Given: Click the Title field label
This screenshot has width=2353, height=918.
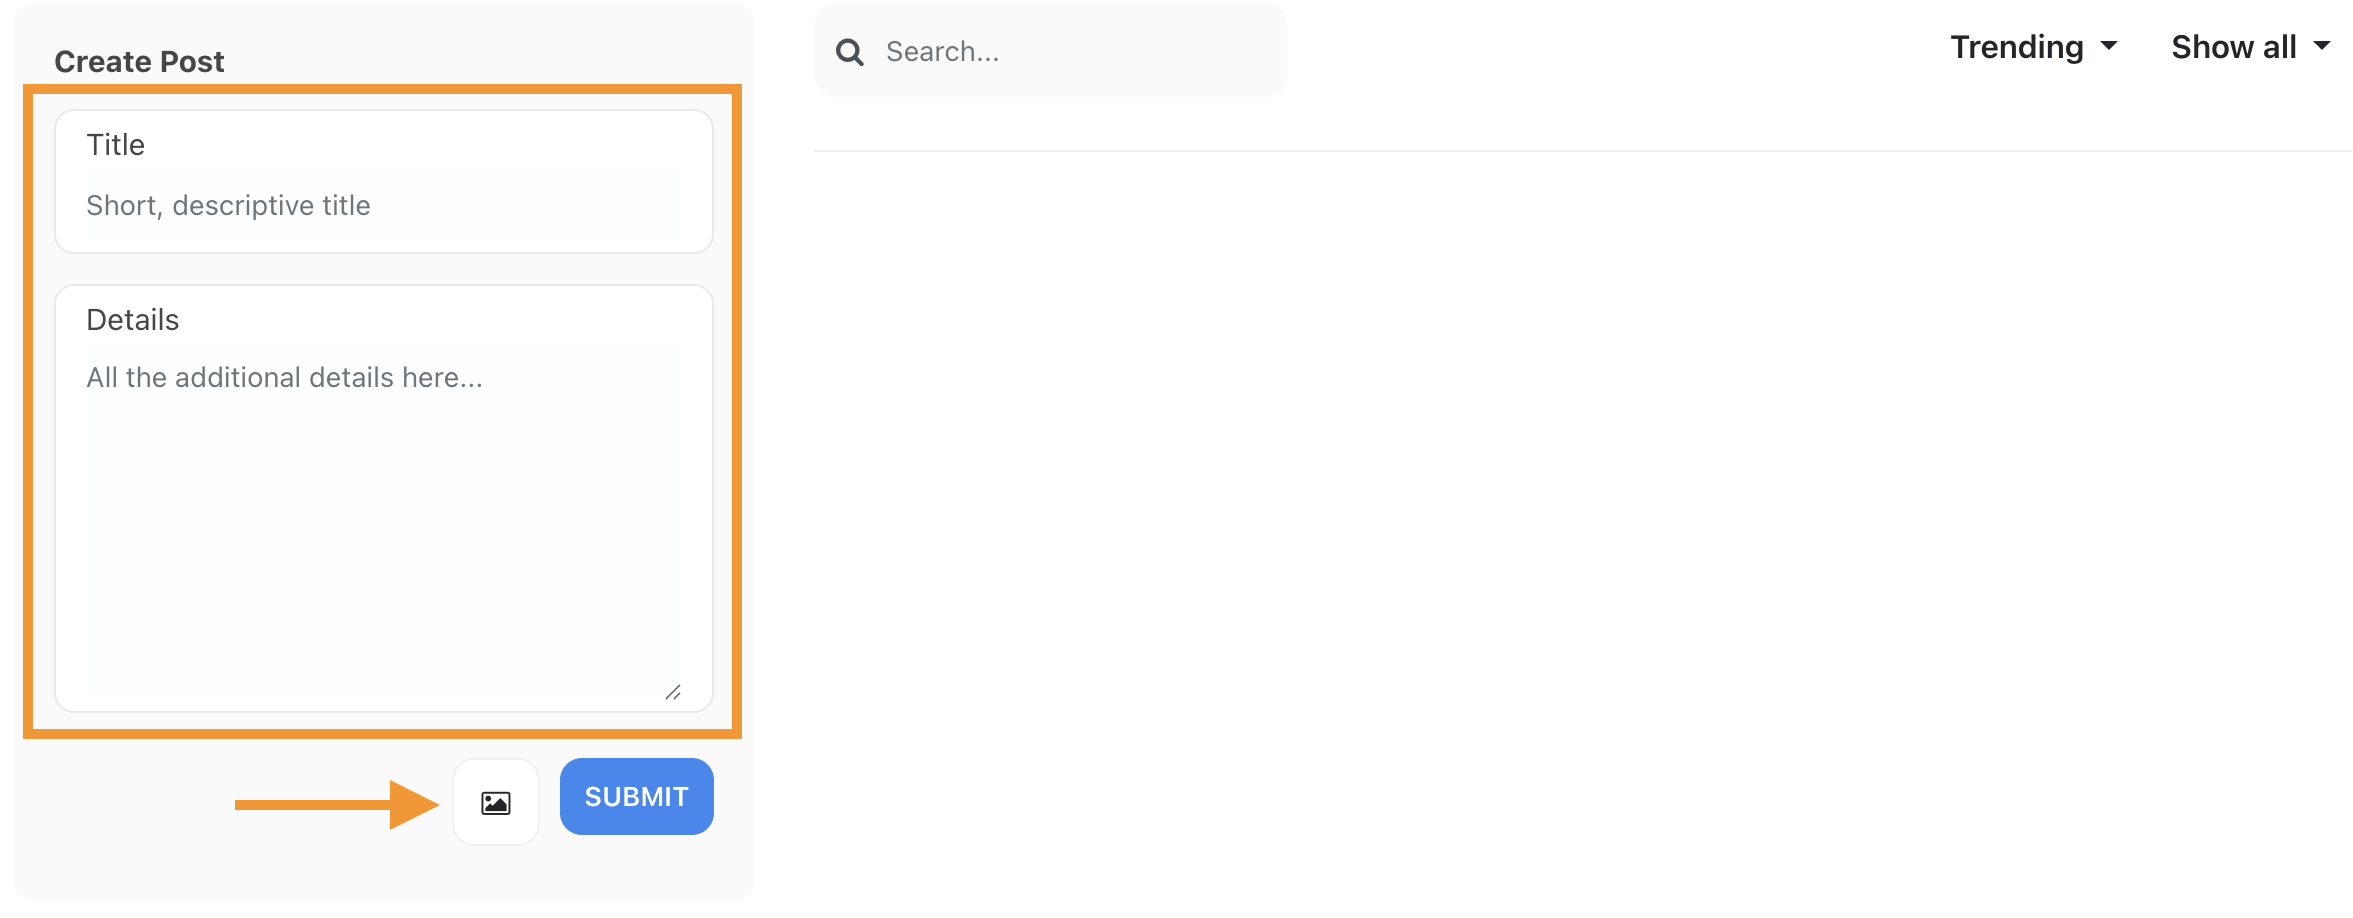Looking at the screenshot, I should coord(116,145).
